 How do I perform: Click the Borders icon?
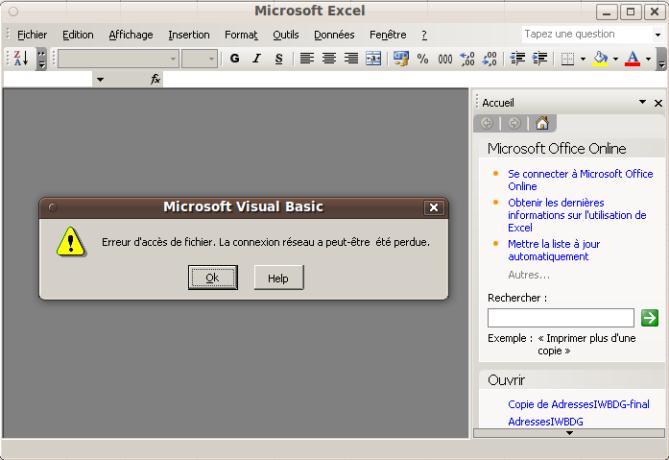[567, 58]
